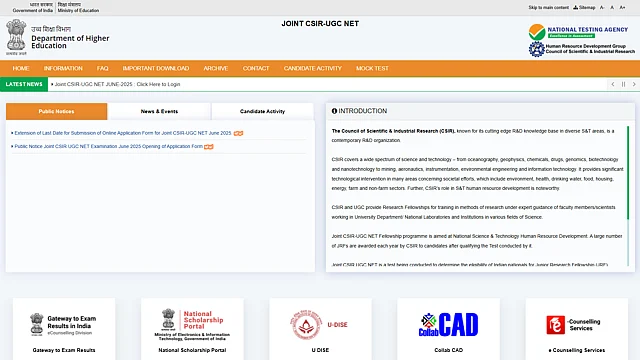Open the ARCHIVE menu item
640x360 pixels.
tap(216, 69)
